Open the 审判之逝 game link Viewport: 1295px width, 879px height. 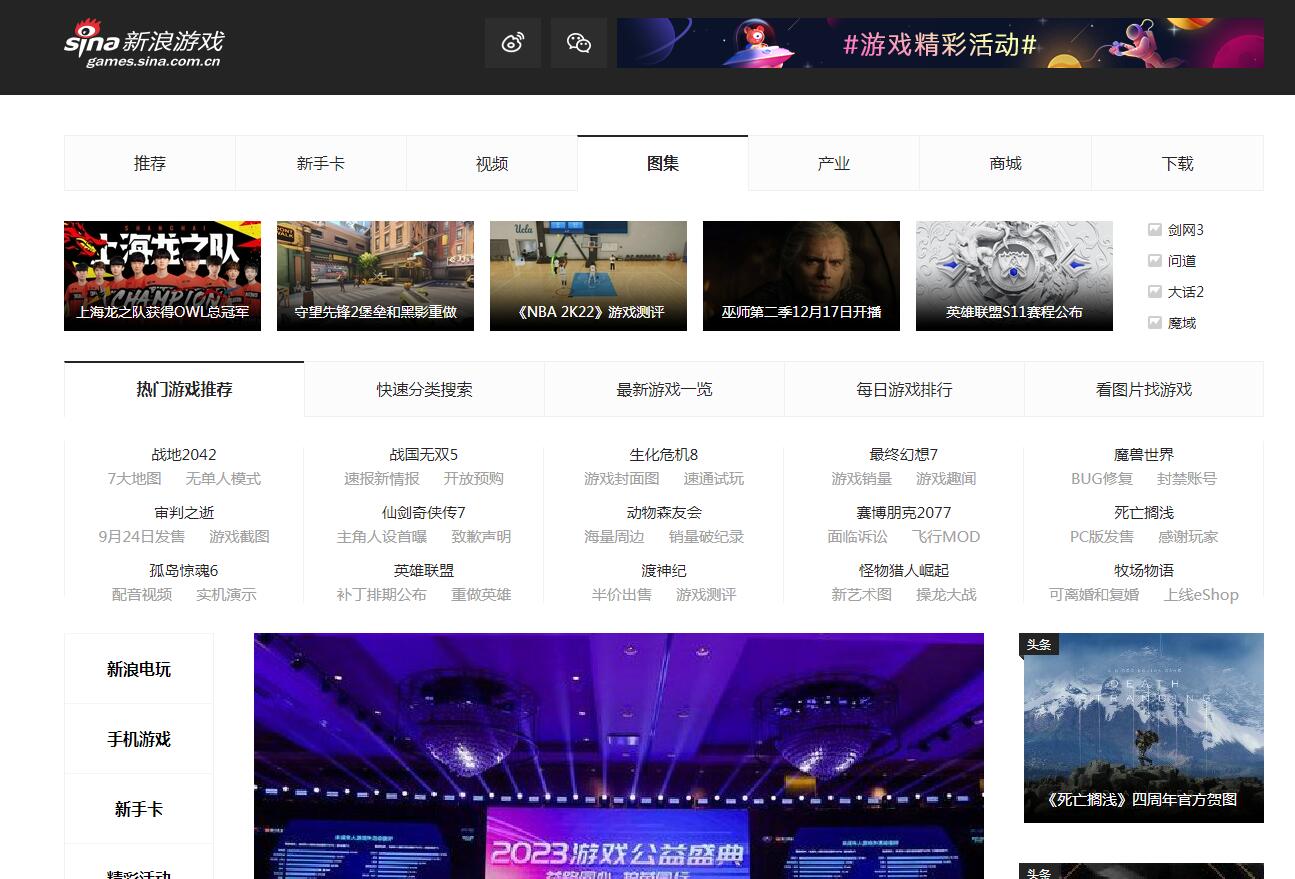pyautogui.click(x=184, y=513)
